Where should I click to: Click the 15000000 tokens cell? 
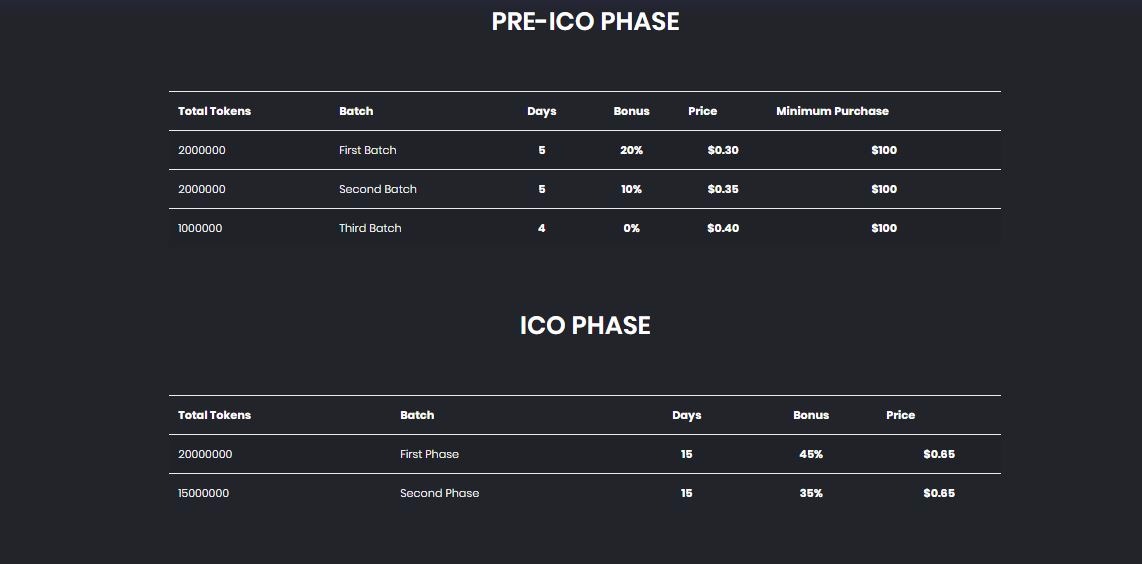(203, 493)
